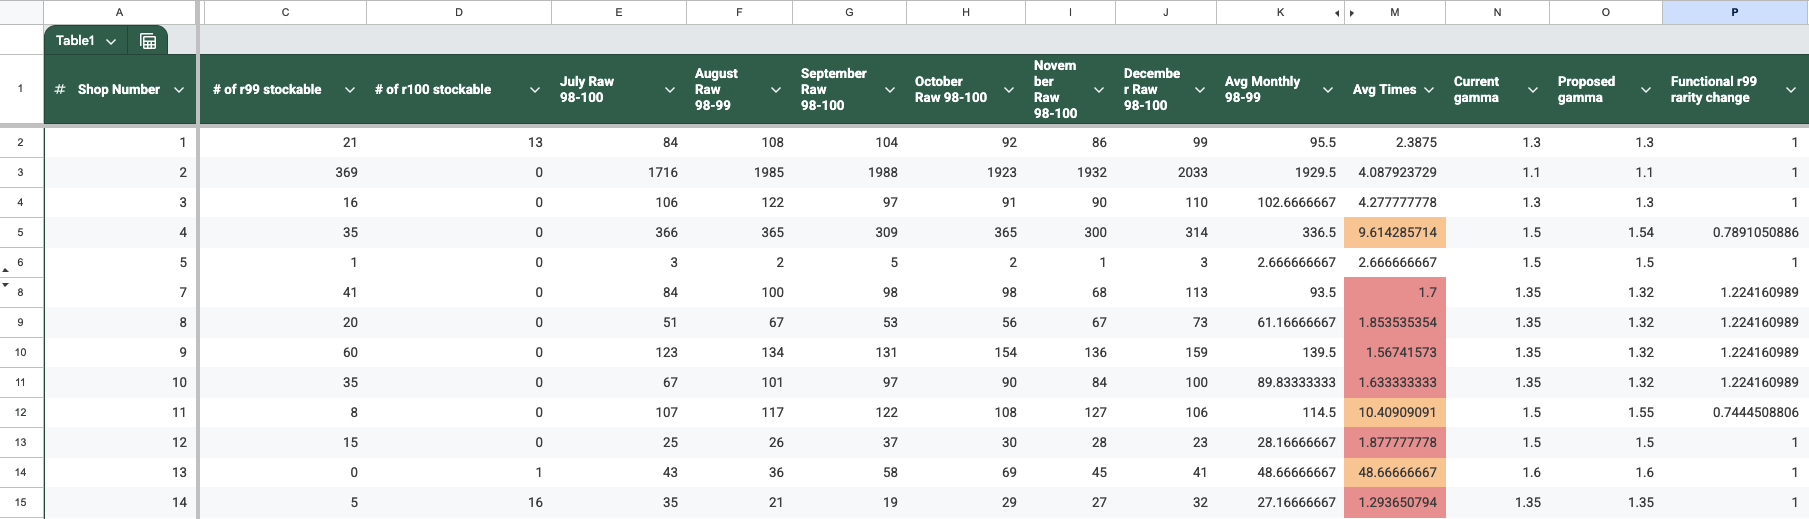Click the cell with value 4.087923729
The height and width of the screenshot is (519, 1809).
click(1395, 172)
